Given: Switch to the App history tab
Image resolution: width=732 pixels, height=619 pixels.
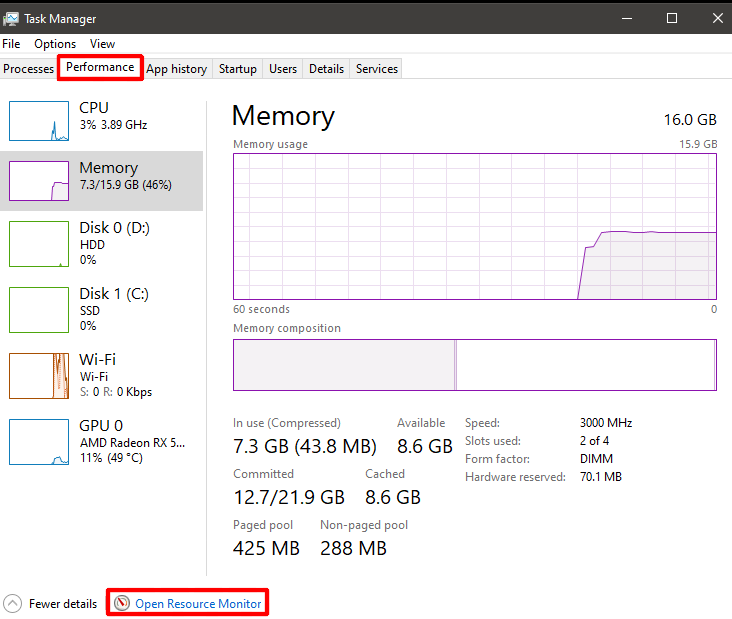Looking at the screenshot, I should 176,69.
